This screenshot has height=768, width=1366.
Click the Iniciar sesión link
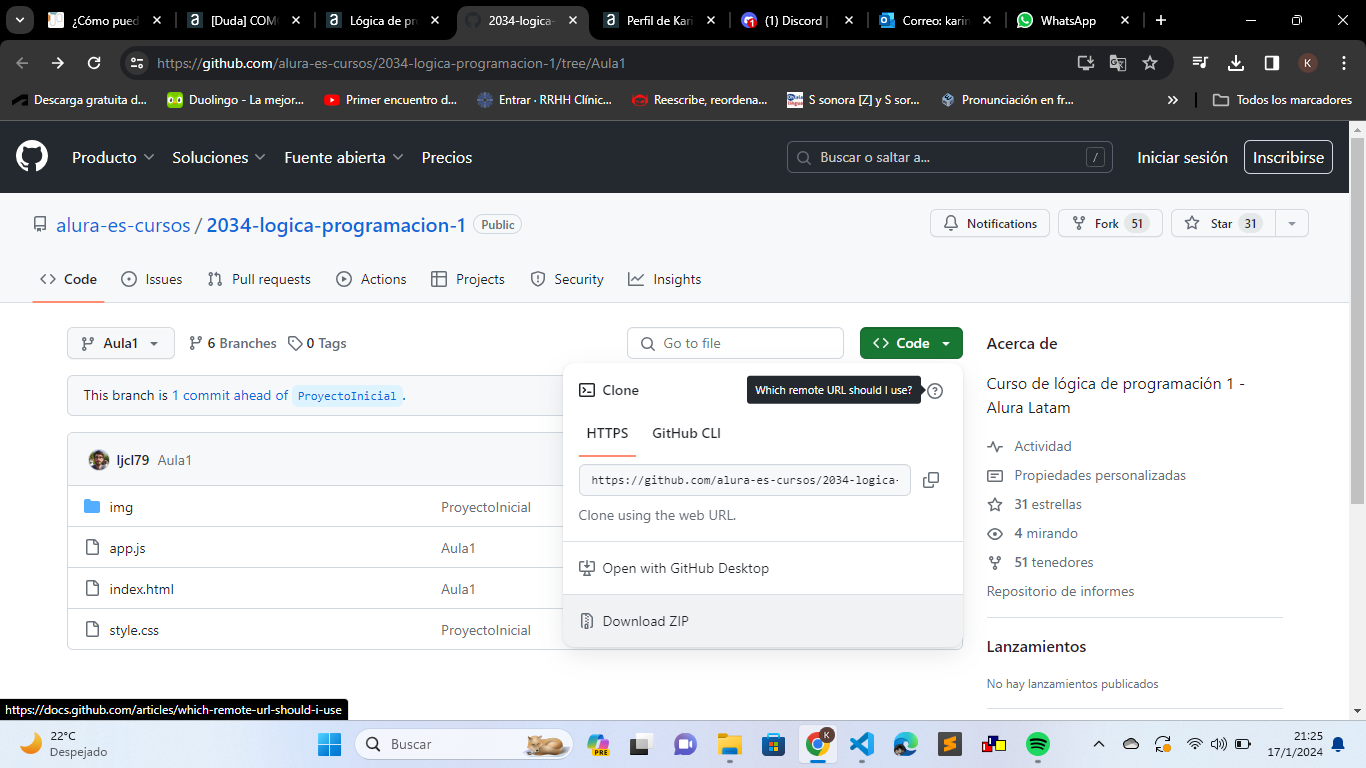tap(1182, 157)
